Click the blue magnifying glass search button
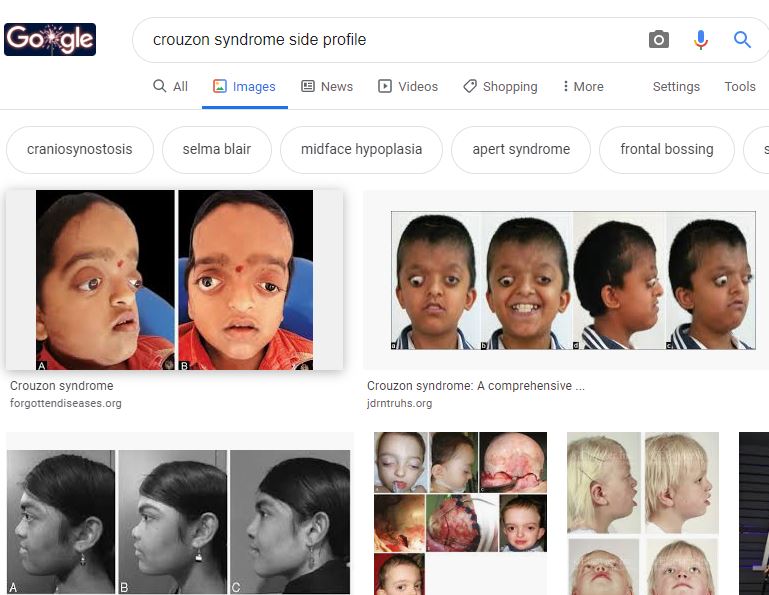769x595 pixels. pyautogui.click(x=742, y=39)
